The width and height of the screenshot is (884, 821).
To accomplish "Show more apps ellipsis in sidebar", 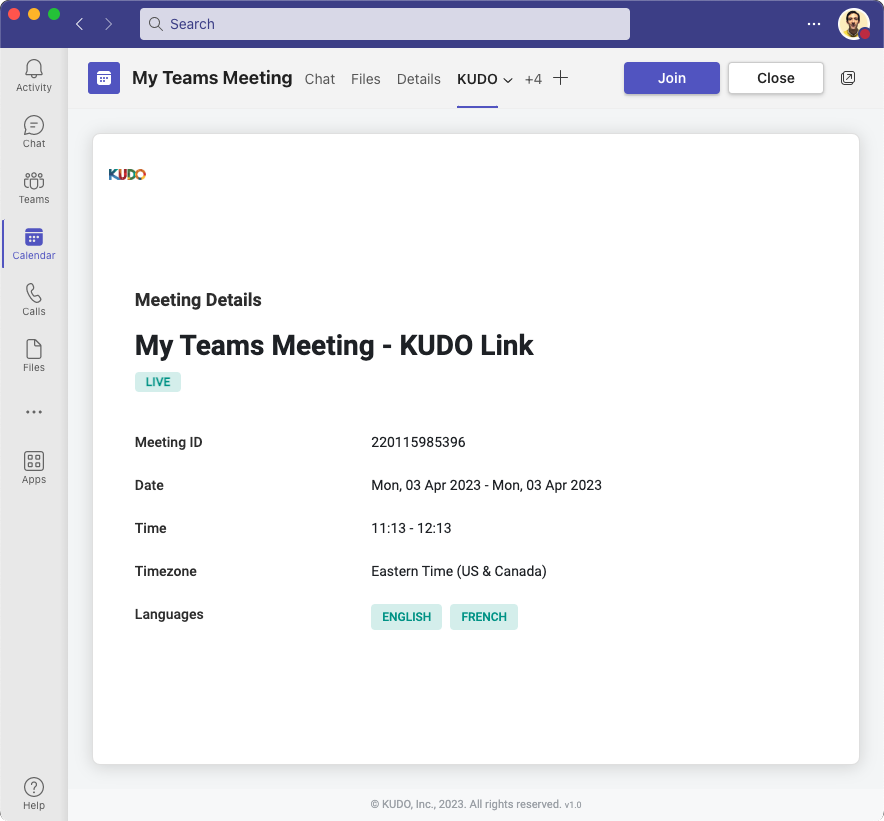I will pyautogui.click(x=34, y=412).
